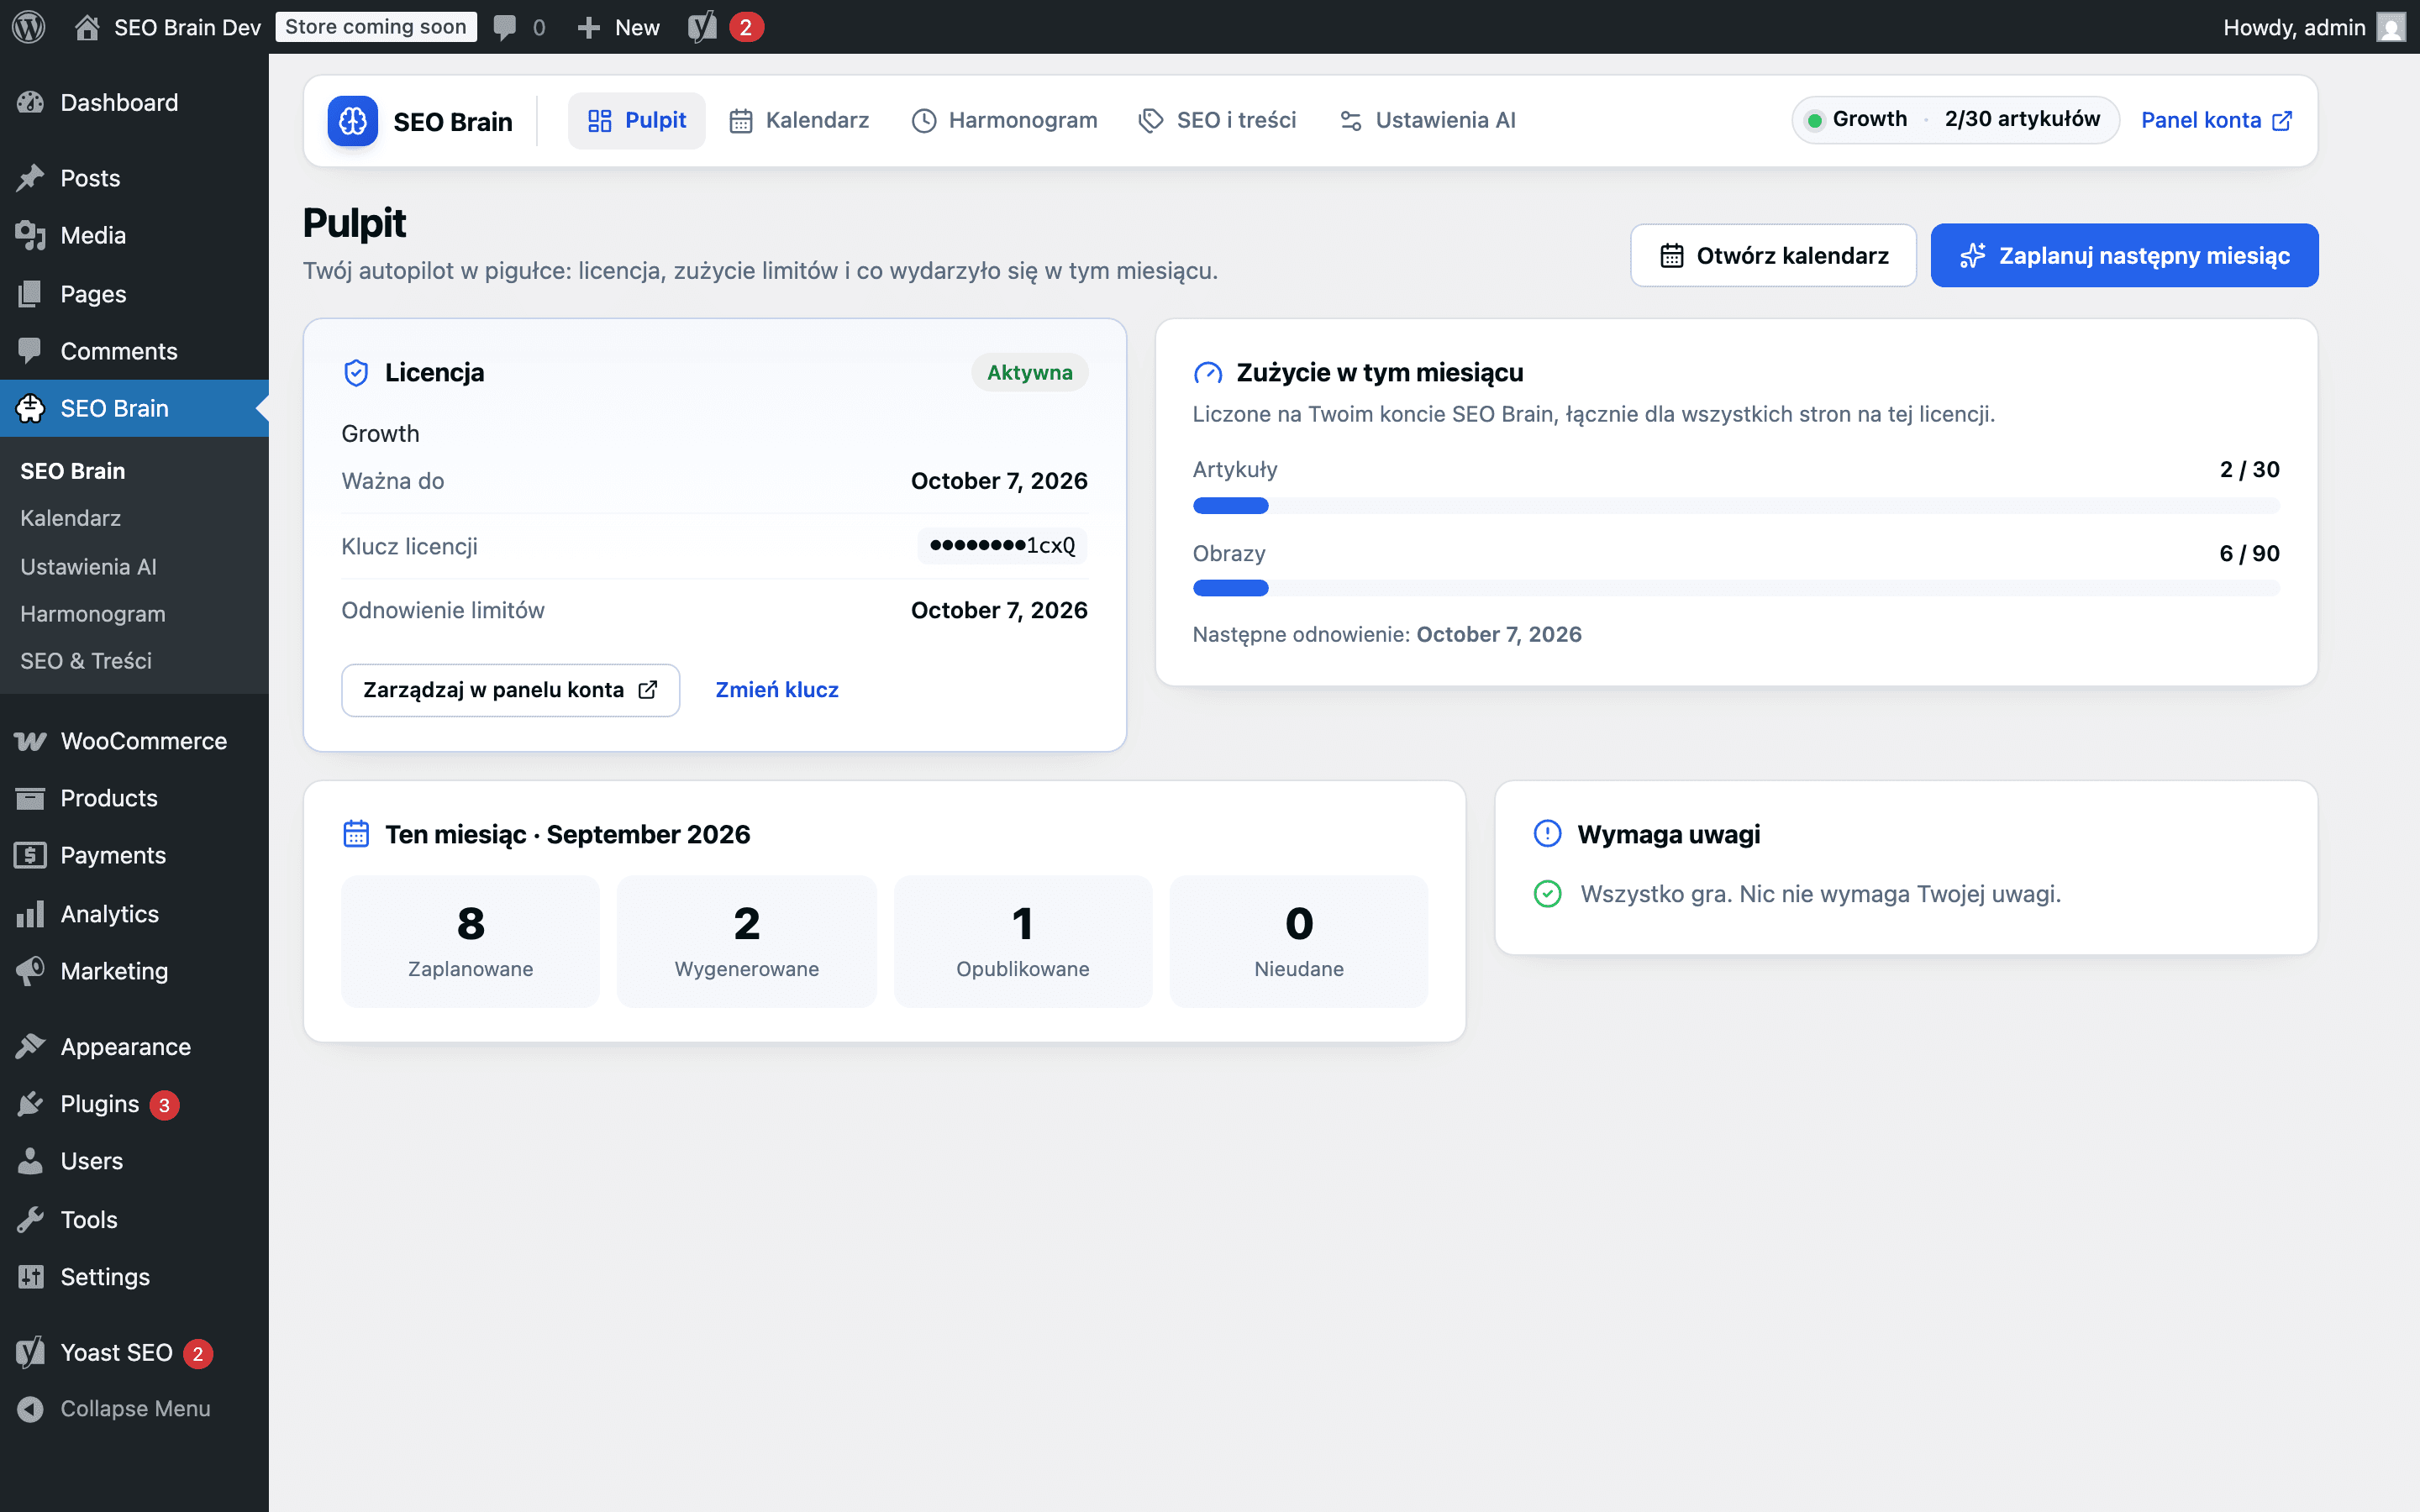The width and height of the screenshot is (2420, 1512).
Task: Open Yoast SEO in sidebar
Action: (134, 1352)
